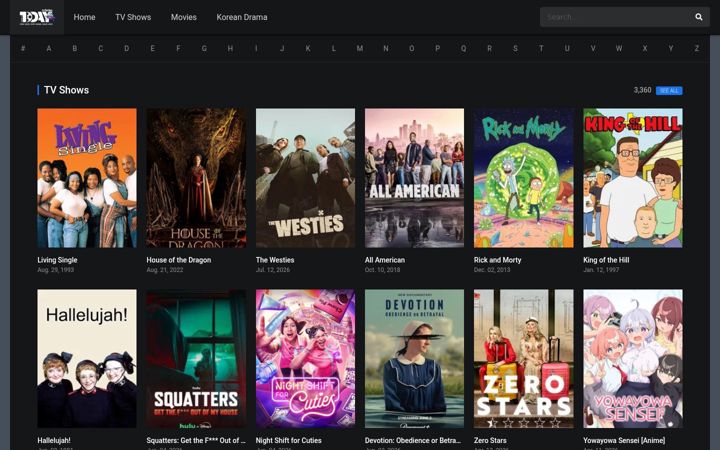Screen dimensions: 720x450
Task: Open the Living Single poster
Action: (x=87, y=178)
